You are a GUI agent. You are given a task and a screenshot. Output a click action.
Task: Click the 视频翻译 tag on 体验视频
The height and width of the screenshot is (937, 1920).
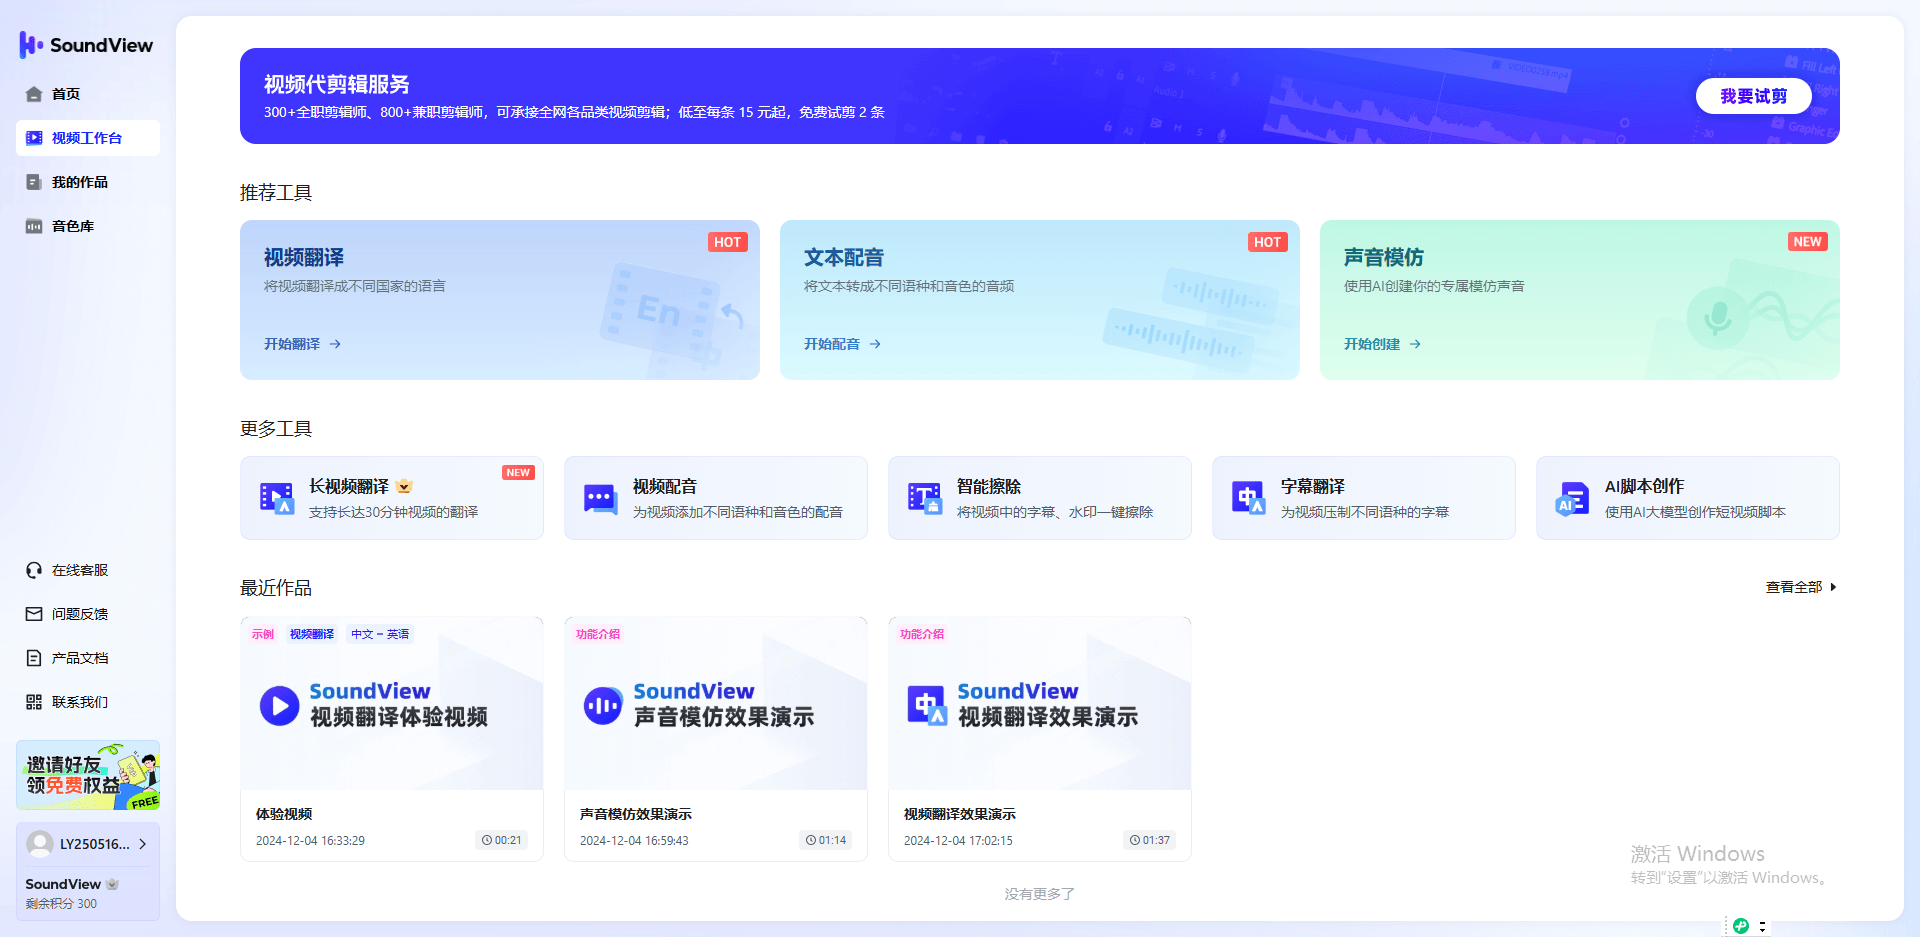click(312, 634)
